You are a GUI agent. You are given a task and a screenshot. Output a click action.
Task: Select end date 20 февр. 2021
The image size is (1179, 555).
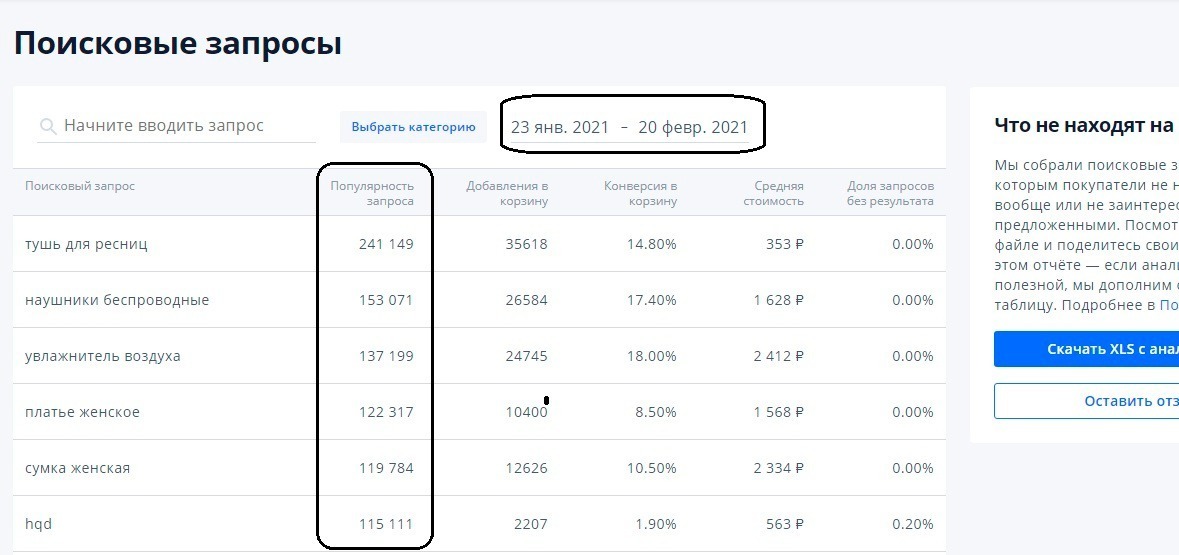(x=693, y=127)
